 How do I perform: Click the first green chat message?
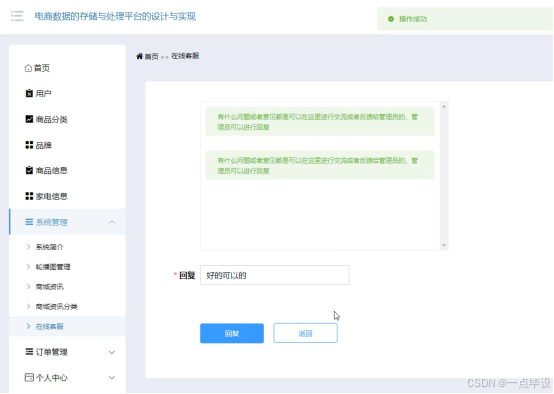[x=320, y=122]
